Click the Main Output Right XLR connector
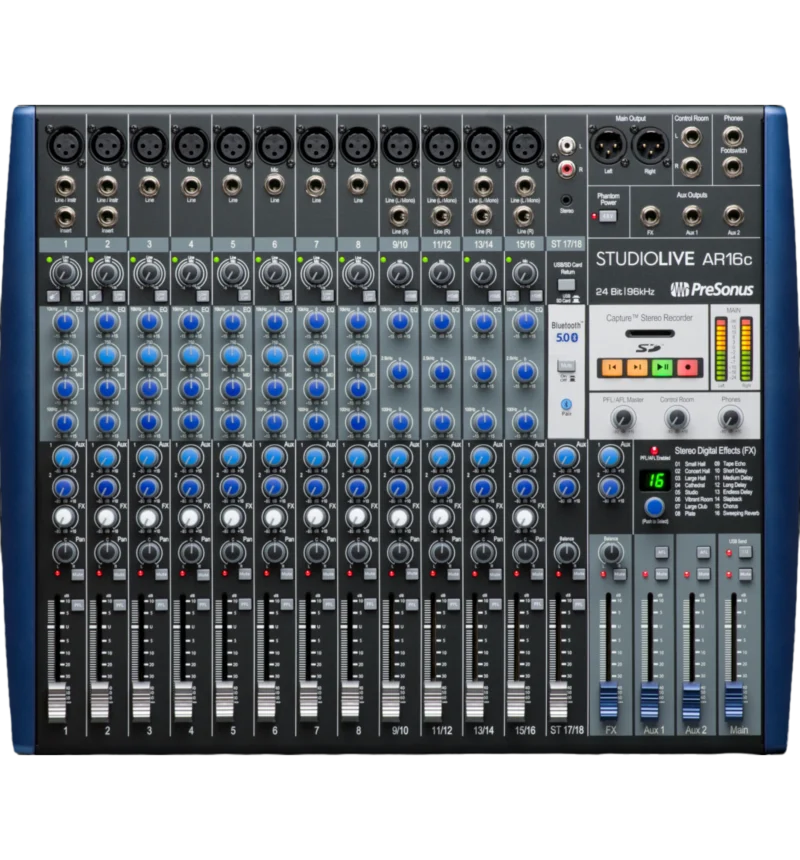Viewport: 800px width, 860px height. click(650, 146)
